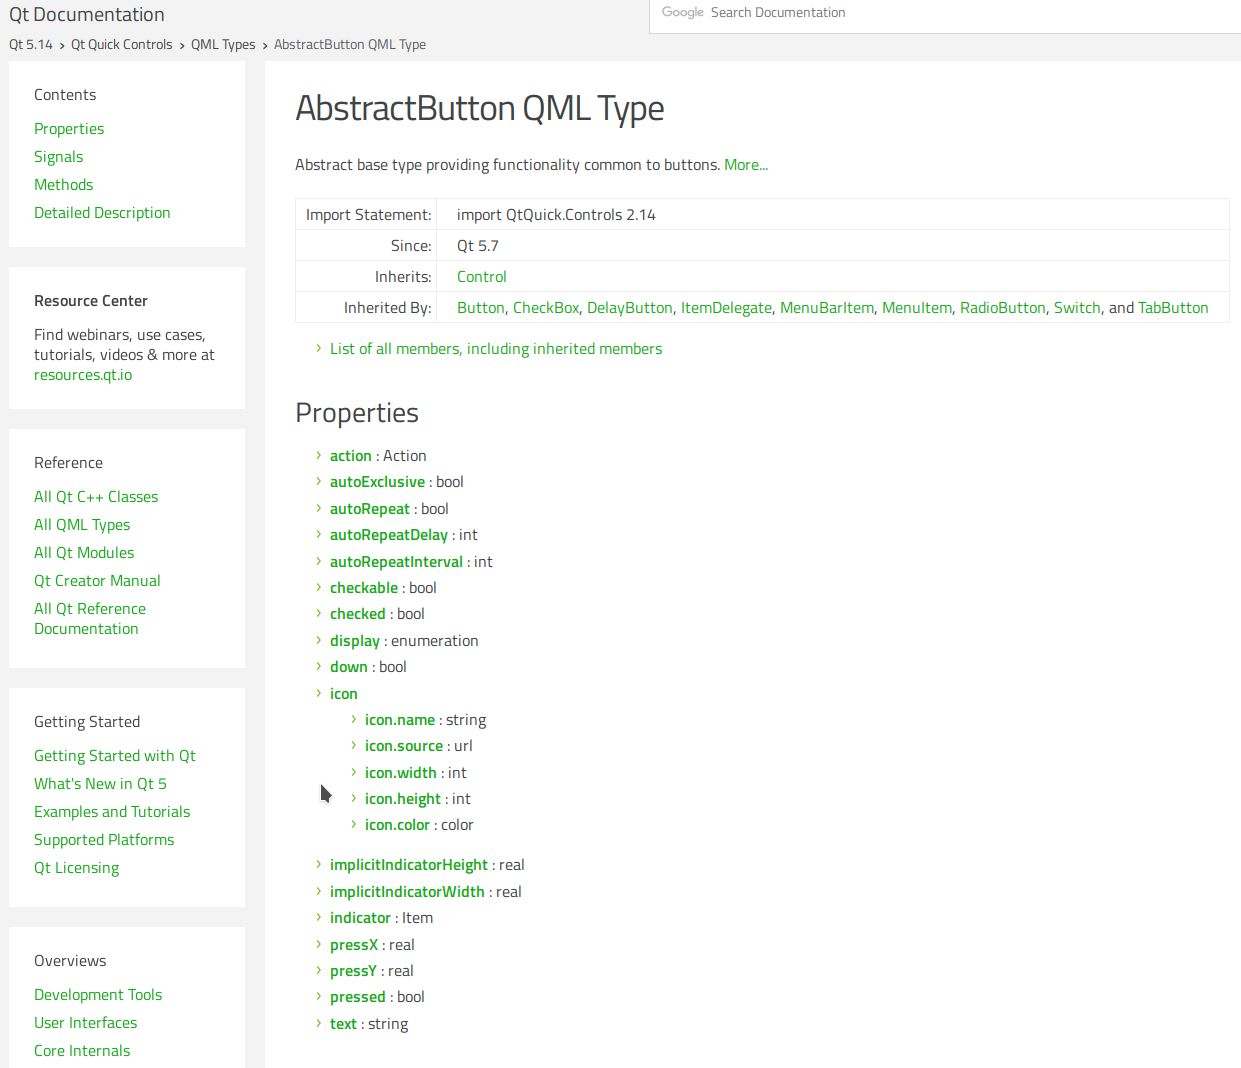The height and width of the screenshot is (1068, 1241).
Task: Open the ItemDelegate type link
Action: [x=727, y=308]
